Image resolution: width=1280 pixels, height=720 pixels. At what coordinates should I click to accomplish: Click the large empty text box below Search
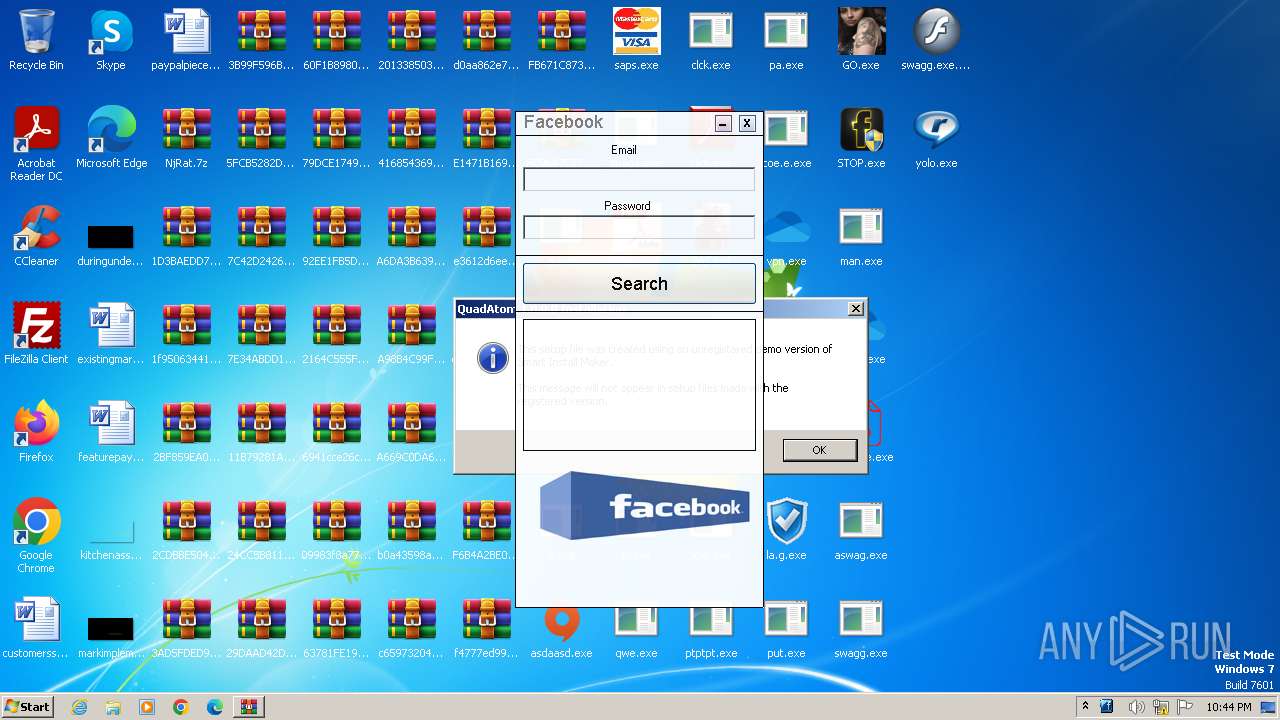[x=639, y=385]
